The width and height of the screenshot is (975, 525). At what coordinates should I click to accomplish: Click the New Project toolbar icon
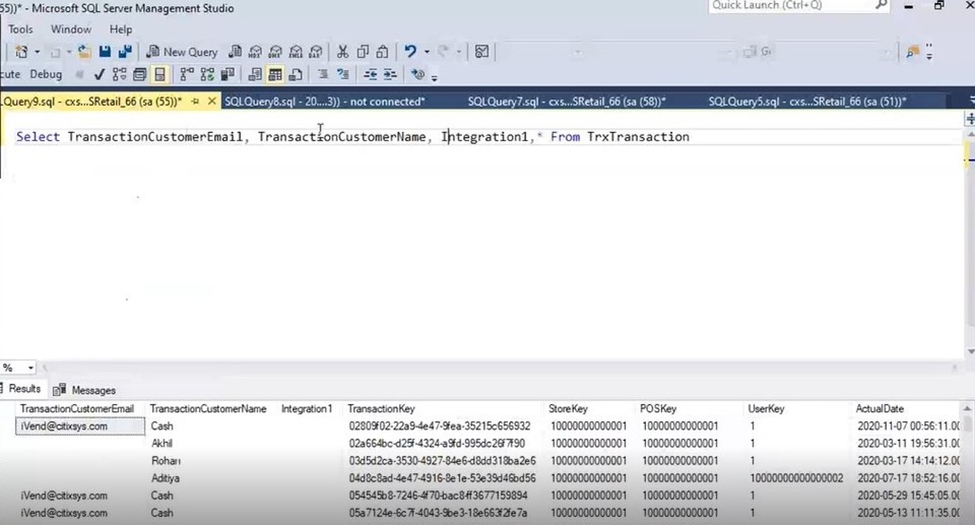click(21, 52)
